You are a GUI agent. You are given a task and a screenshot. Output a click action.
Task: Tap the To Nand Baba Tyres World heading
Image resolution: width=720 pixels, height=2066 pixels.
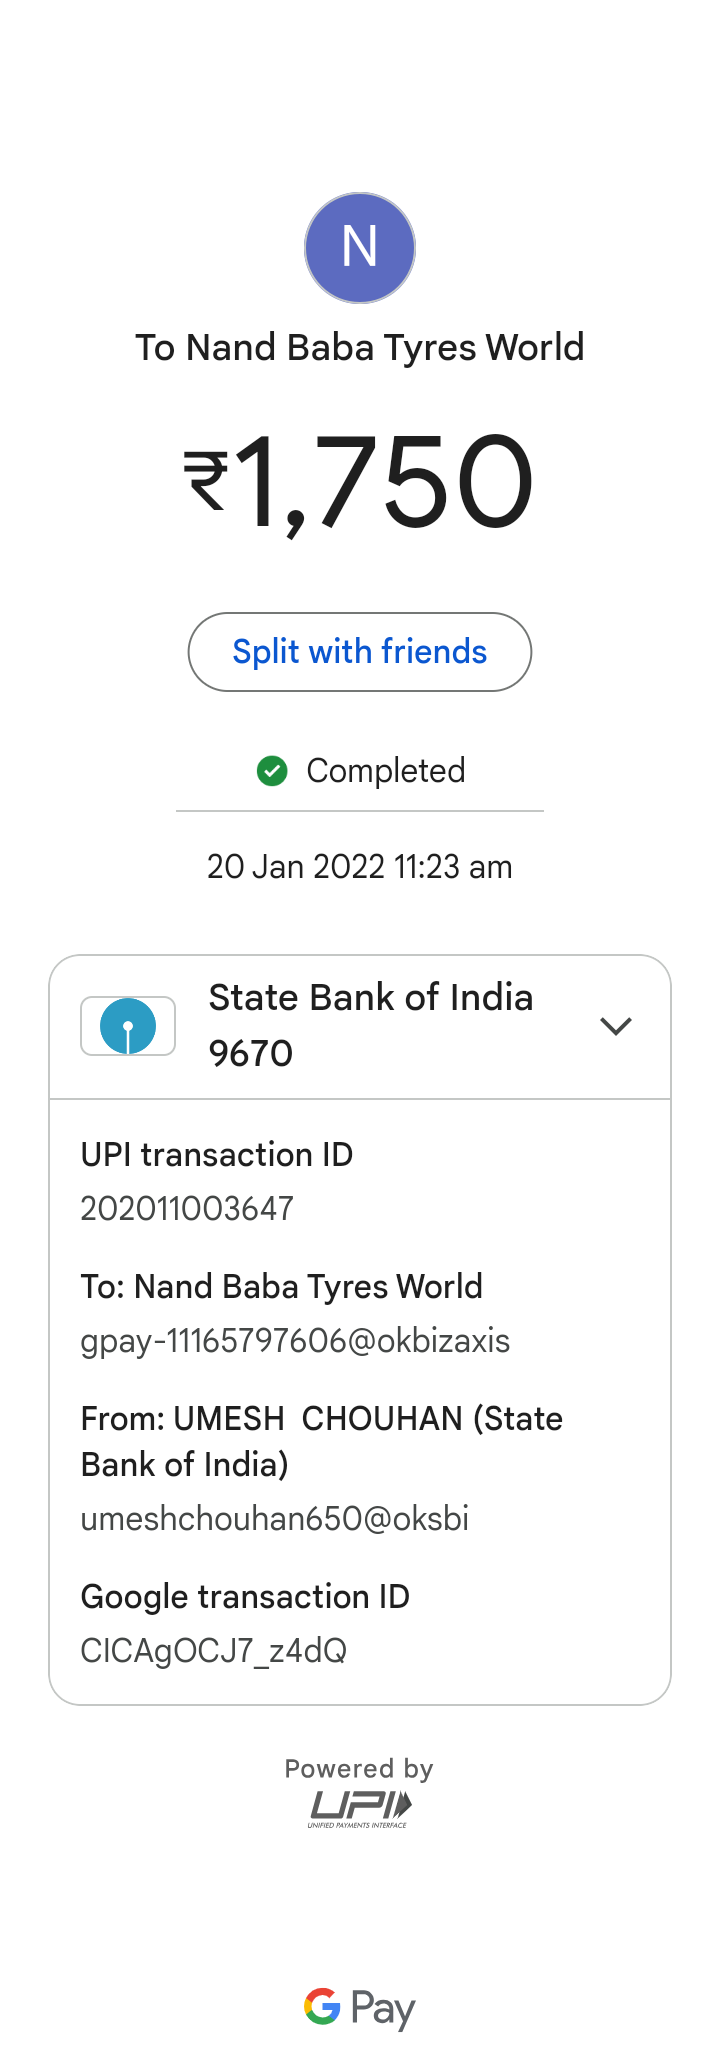tap(360, 348)
